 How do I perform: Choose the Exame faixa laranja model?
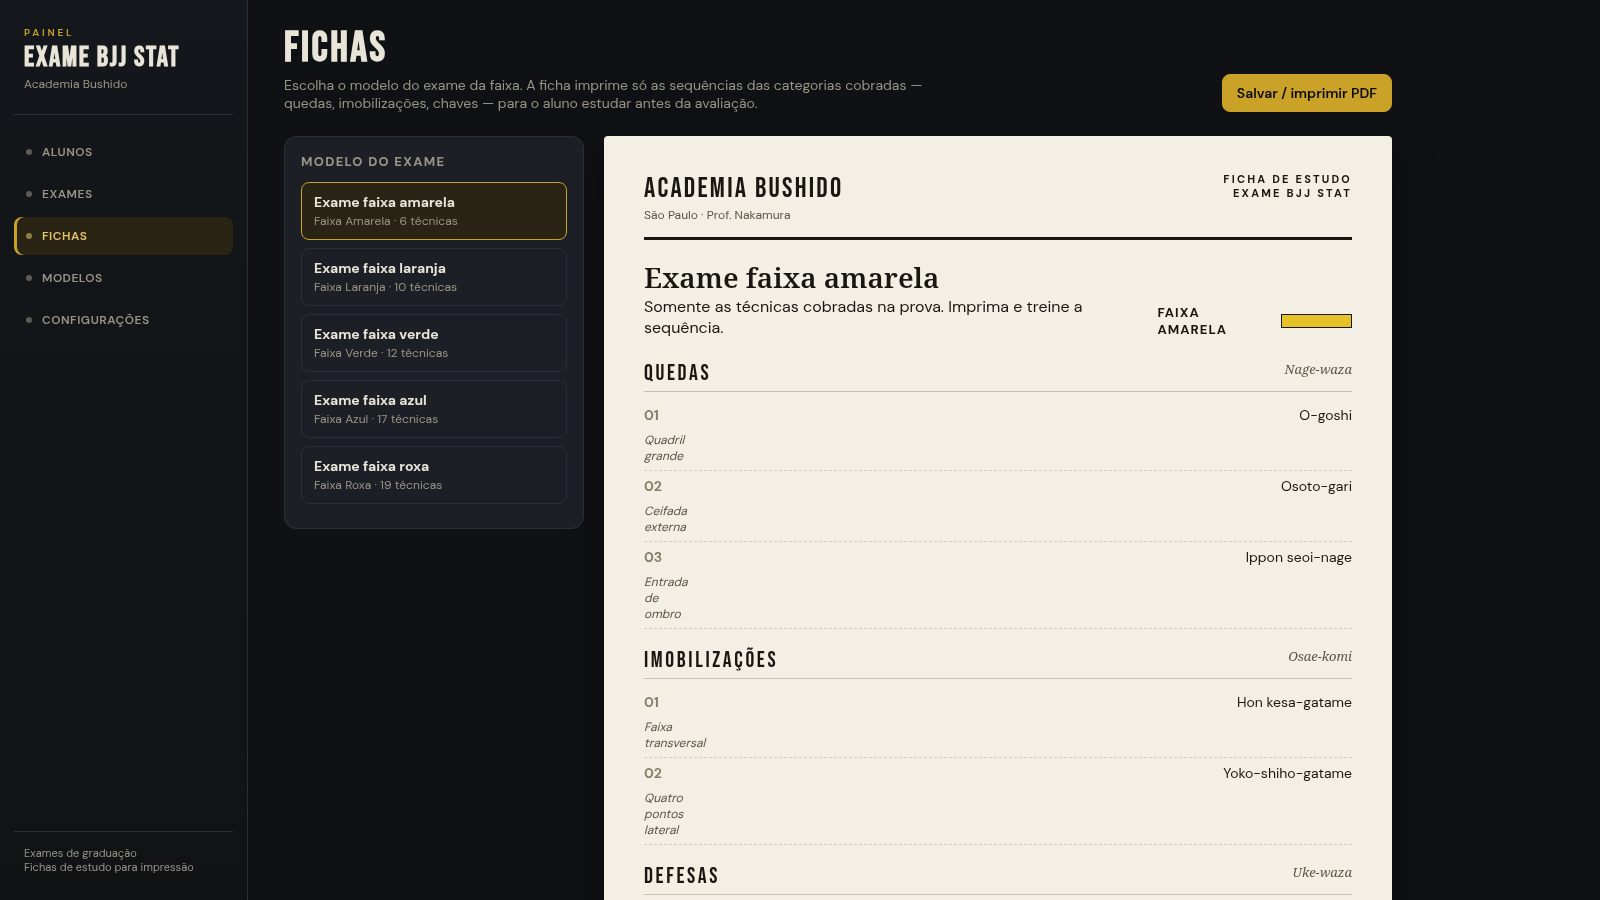coord(434,277)
